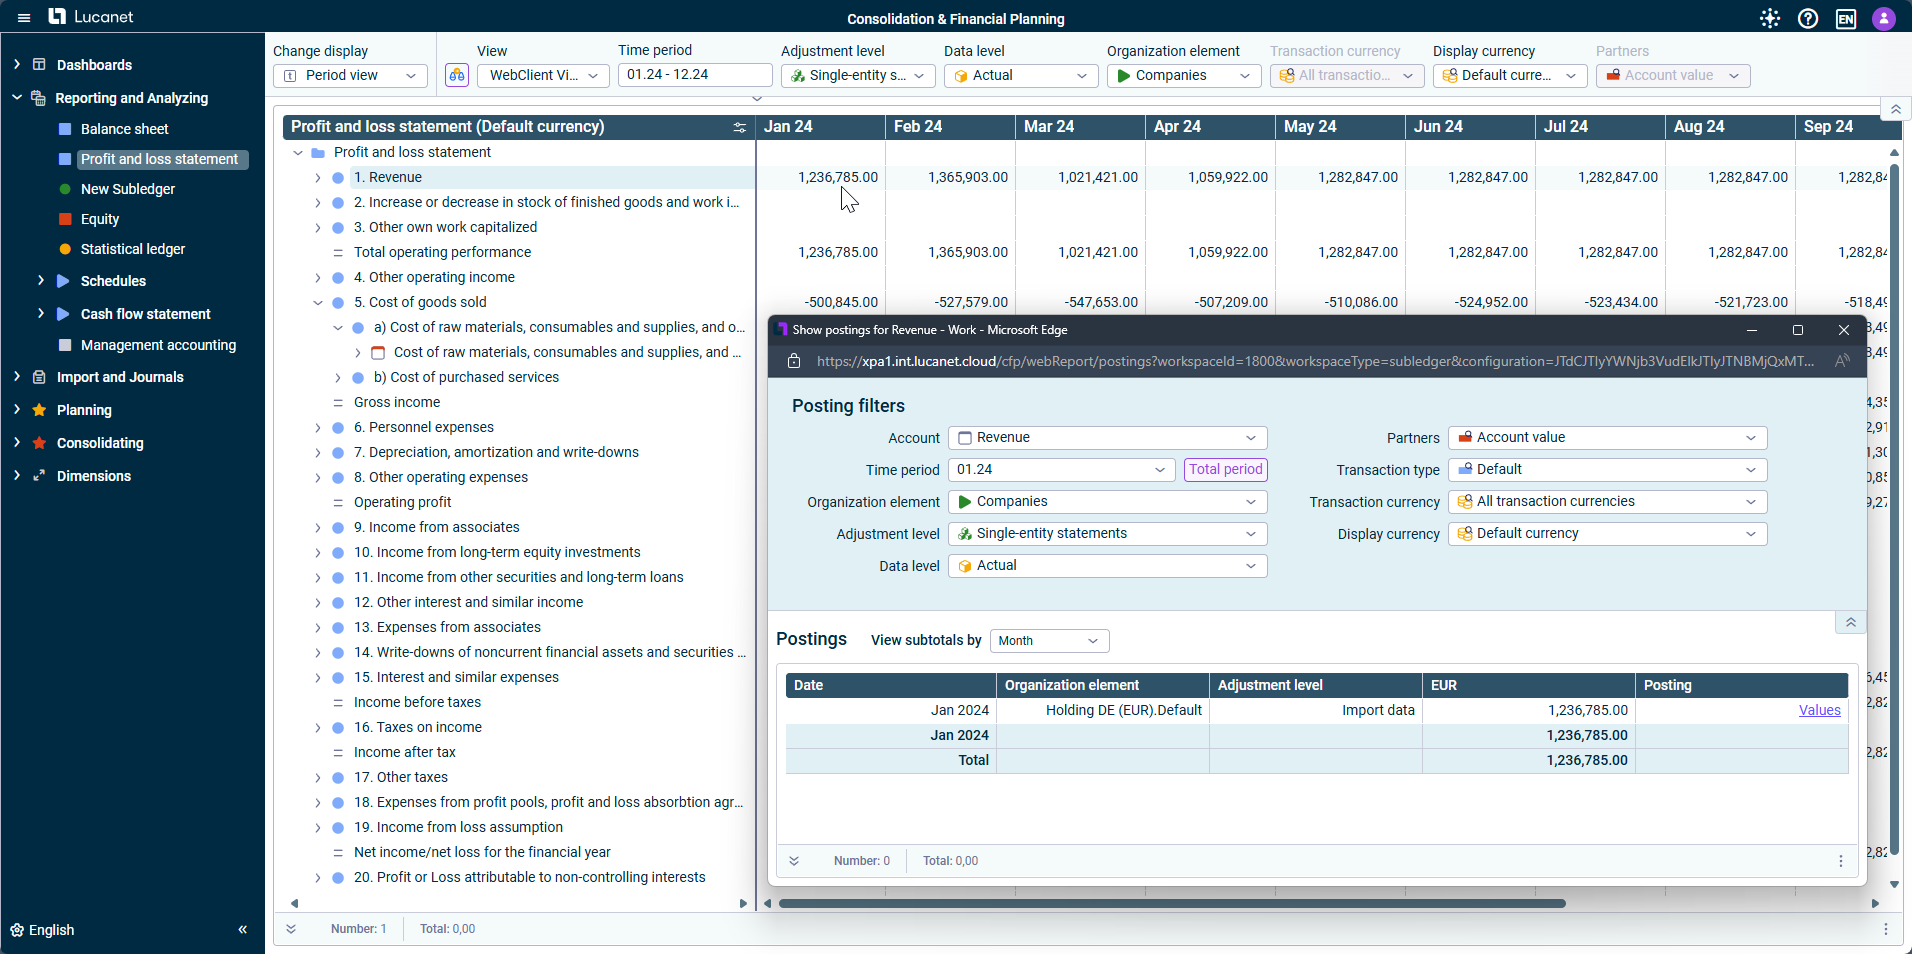
Task: Collapse the filter bar with the double chevron
Action: (1896, 109)
